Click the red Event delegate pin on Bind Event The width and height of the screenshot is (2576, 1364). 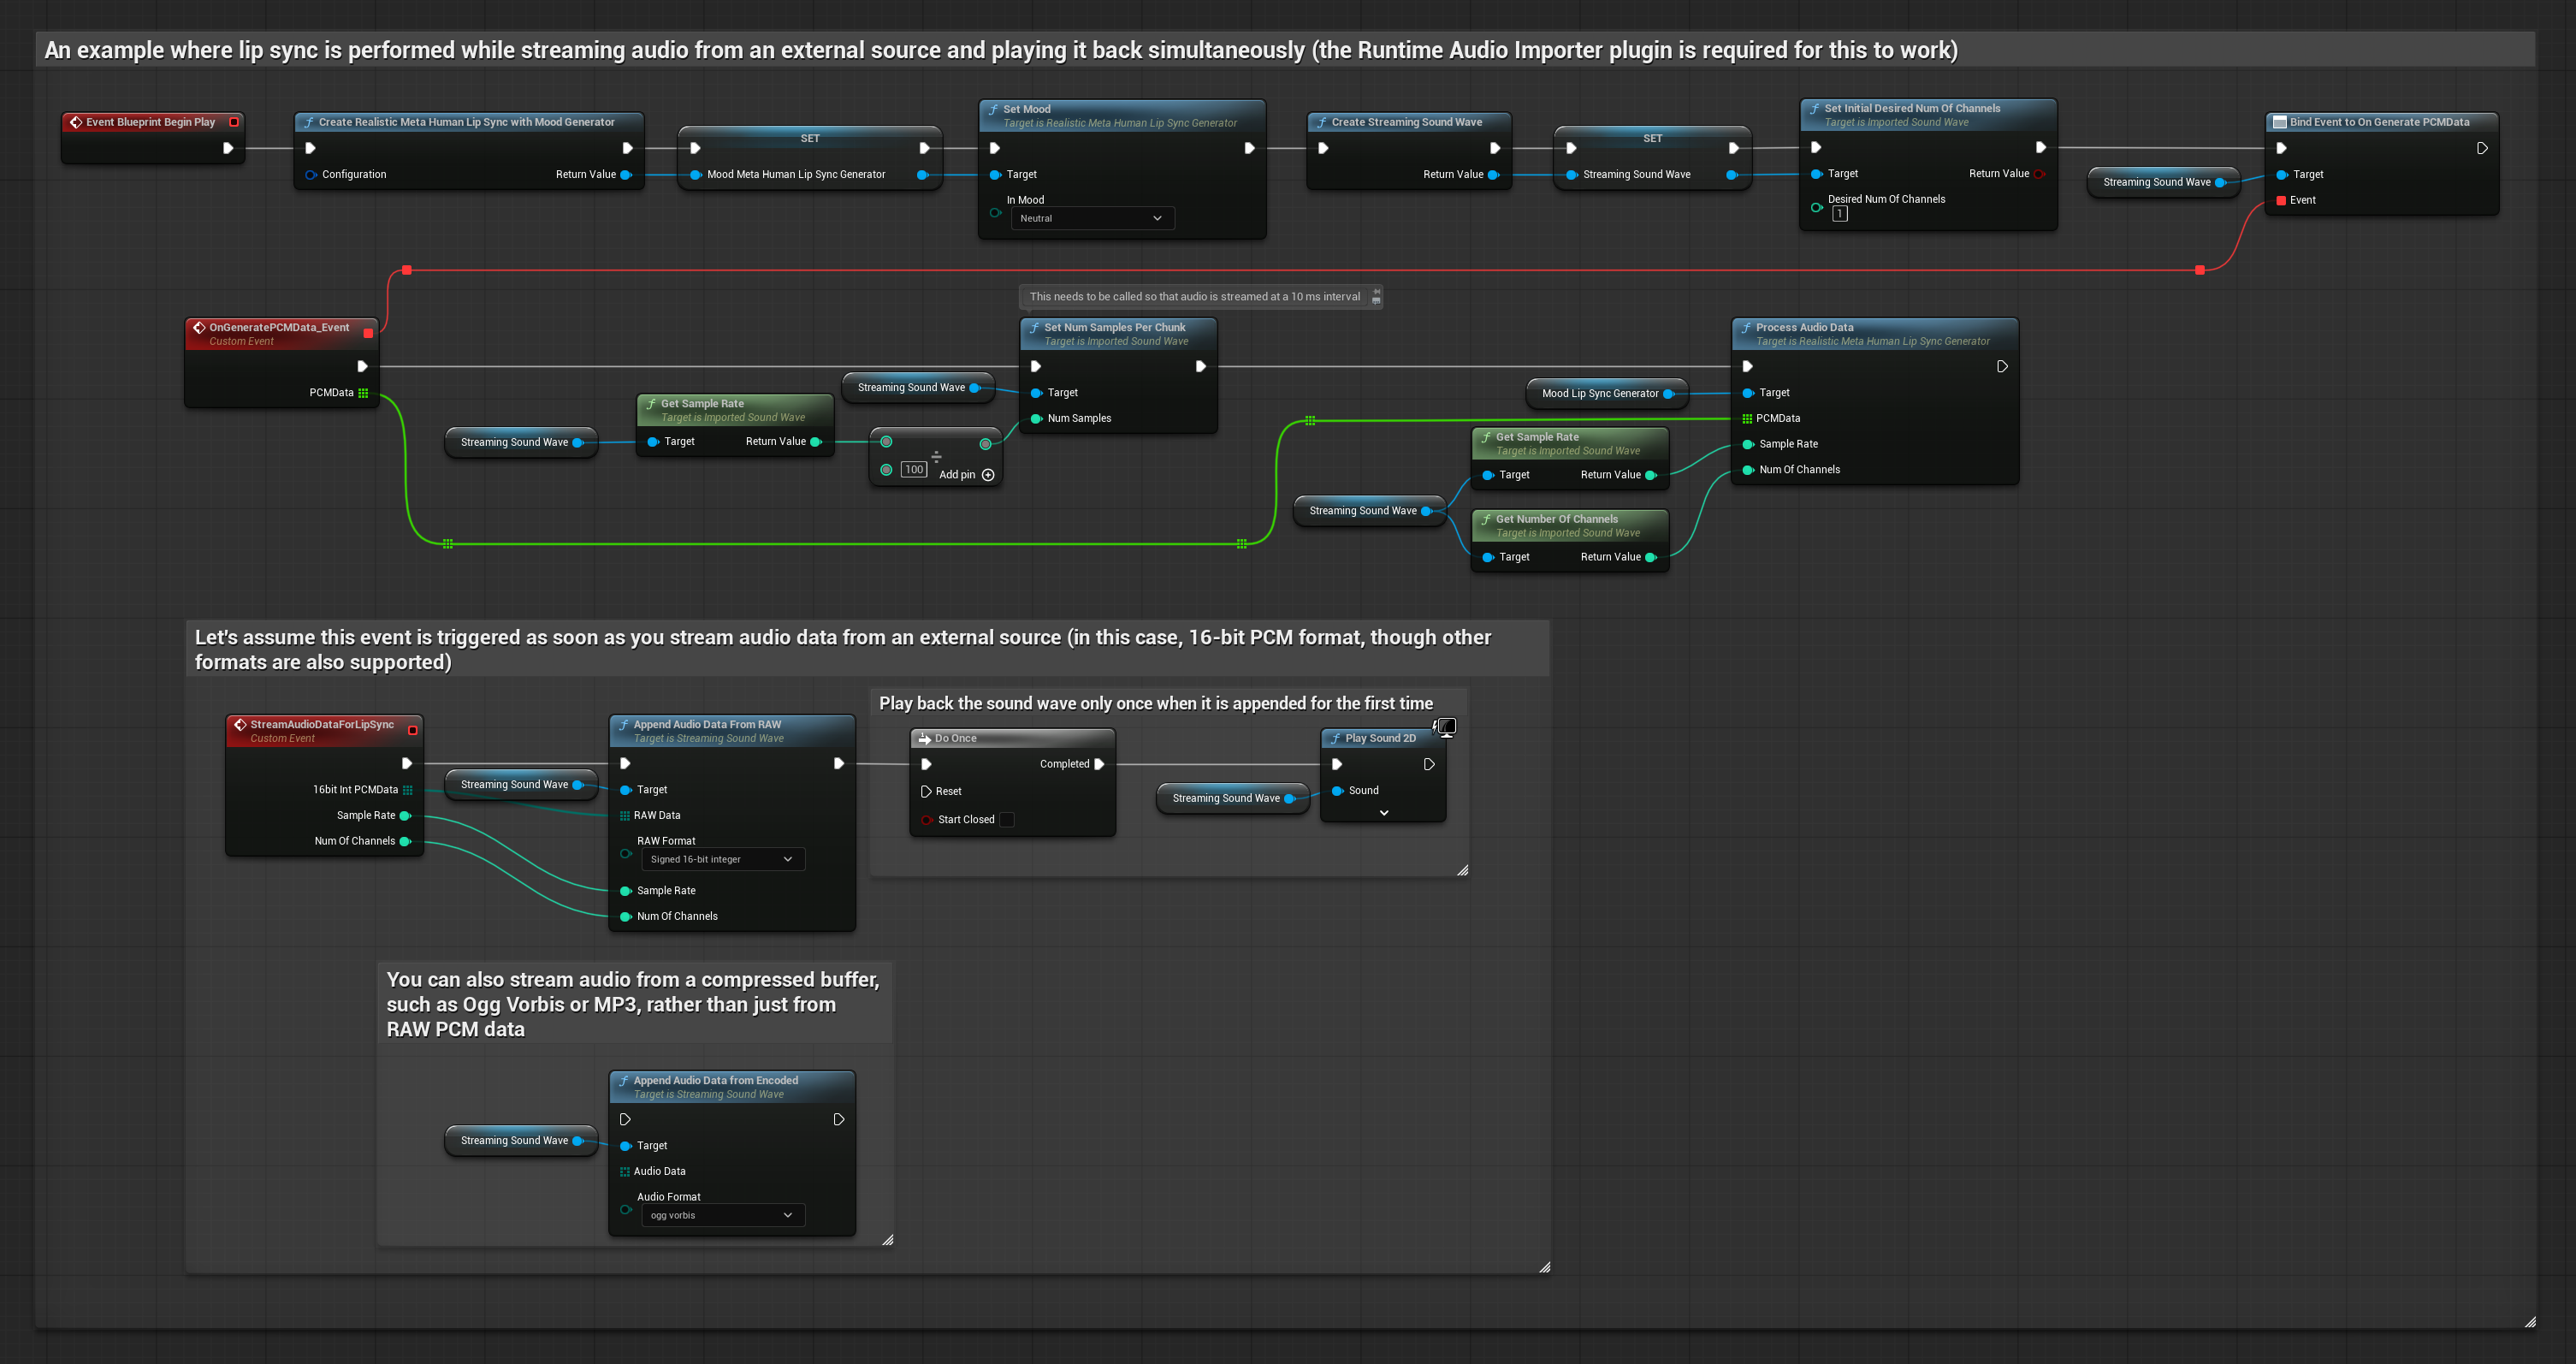(x=2281, y=201)
